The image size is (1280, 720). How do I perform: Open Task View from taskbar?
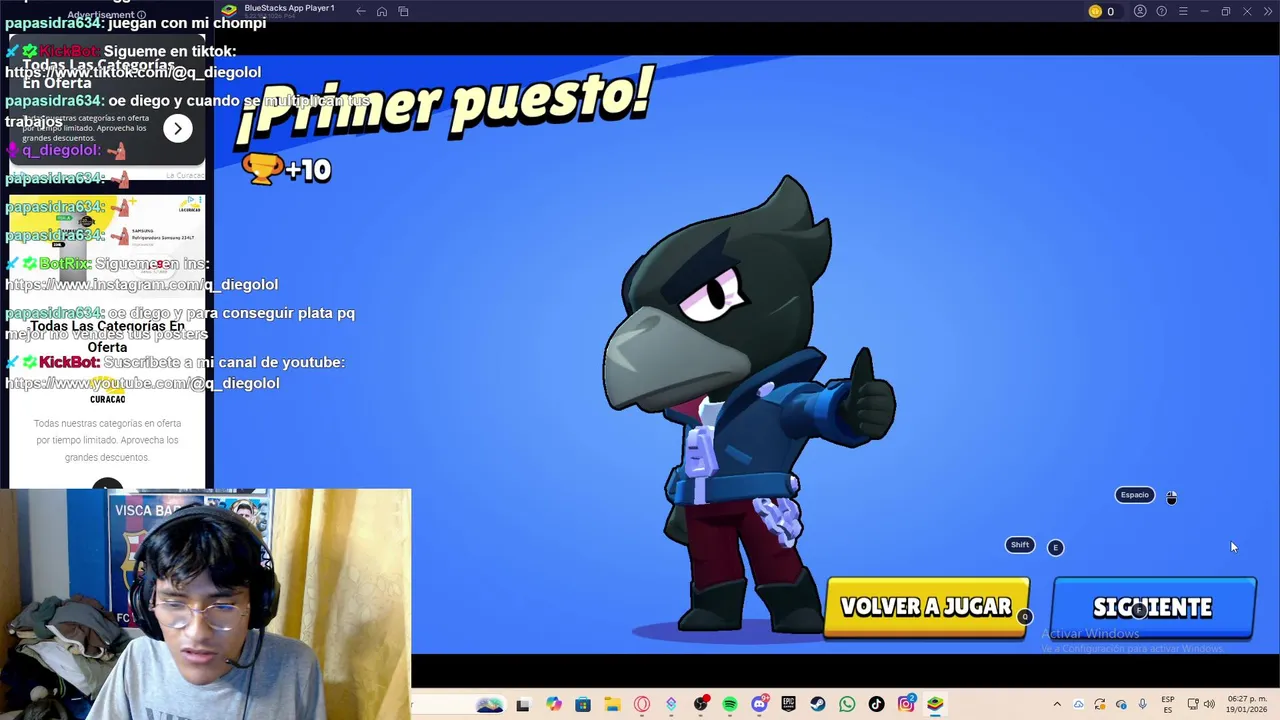coord(522,705)
